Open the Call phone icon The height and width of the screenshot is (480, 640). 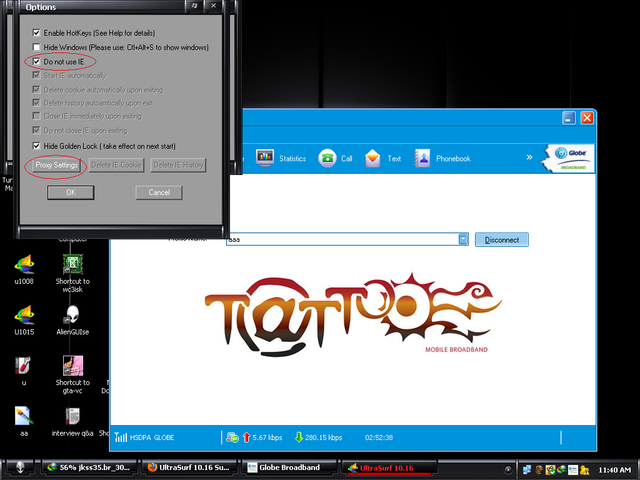pos(327,158)
